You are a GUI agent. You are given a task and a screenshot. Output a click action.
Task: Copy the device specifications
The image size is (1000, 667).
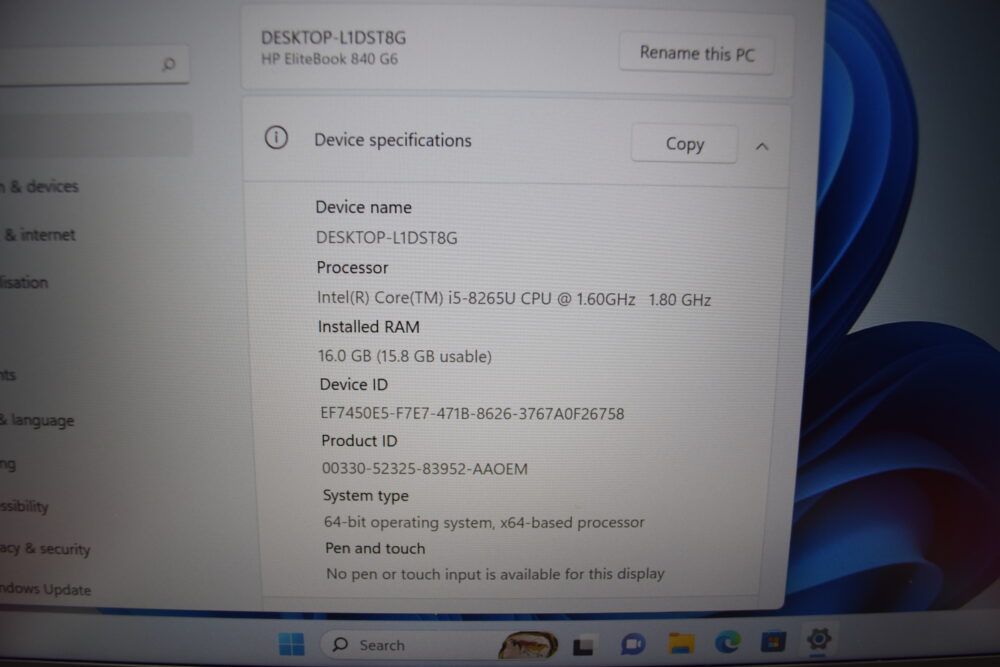pos(684,144)
